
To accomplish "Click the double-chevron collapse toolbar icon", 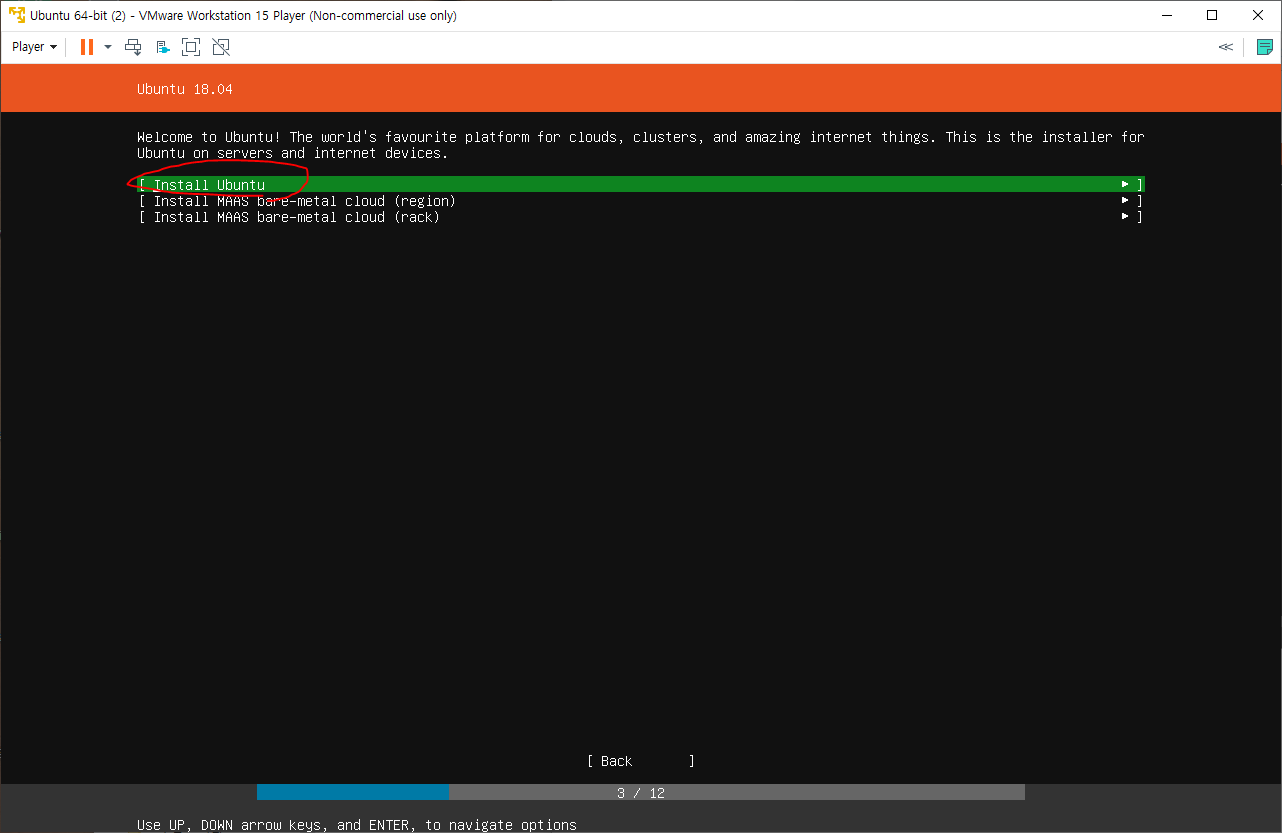I will pos(1225,47).
